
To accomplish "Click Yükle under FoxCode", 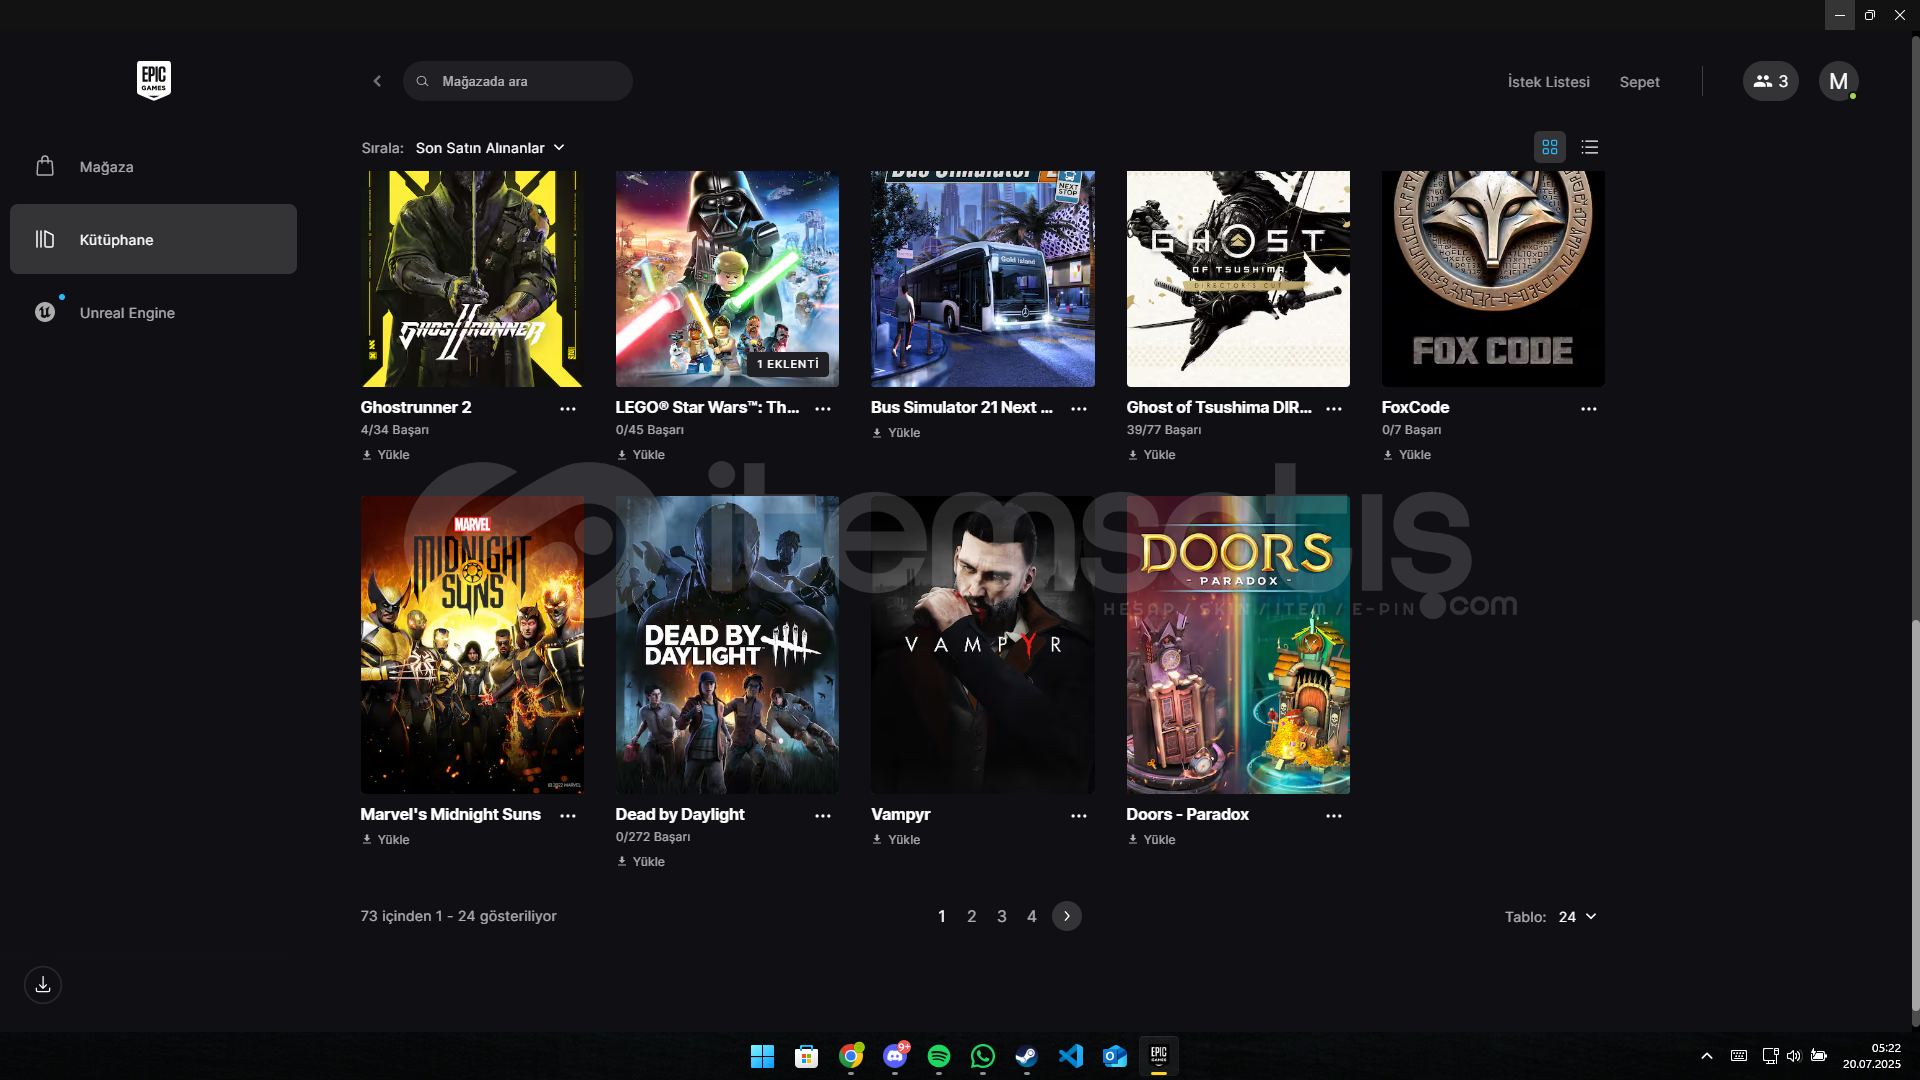I will [x=1407, y=454].
